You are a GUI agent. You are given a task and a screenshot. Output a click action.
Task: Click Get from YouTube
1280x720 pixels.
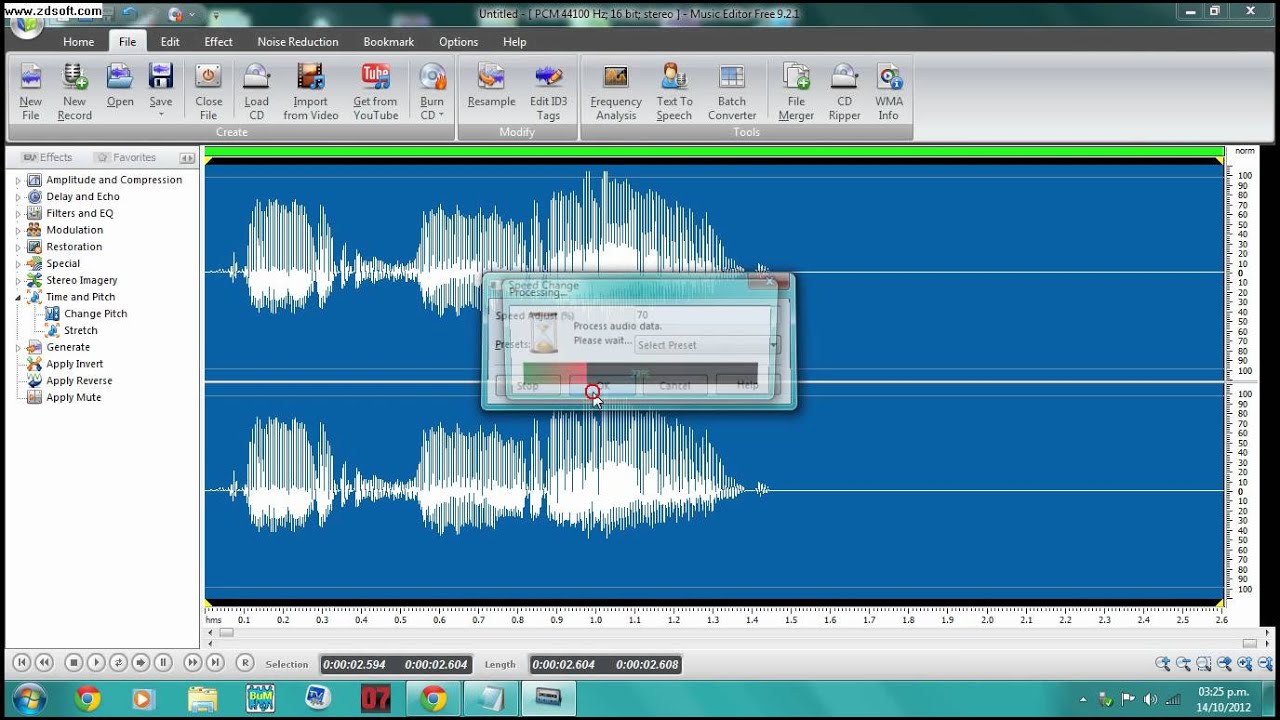click(375, 92)
